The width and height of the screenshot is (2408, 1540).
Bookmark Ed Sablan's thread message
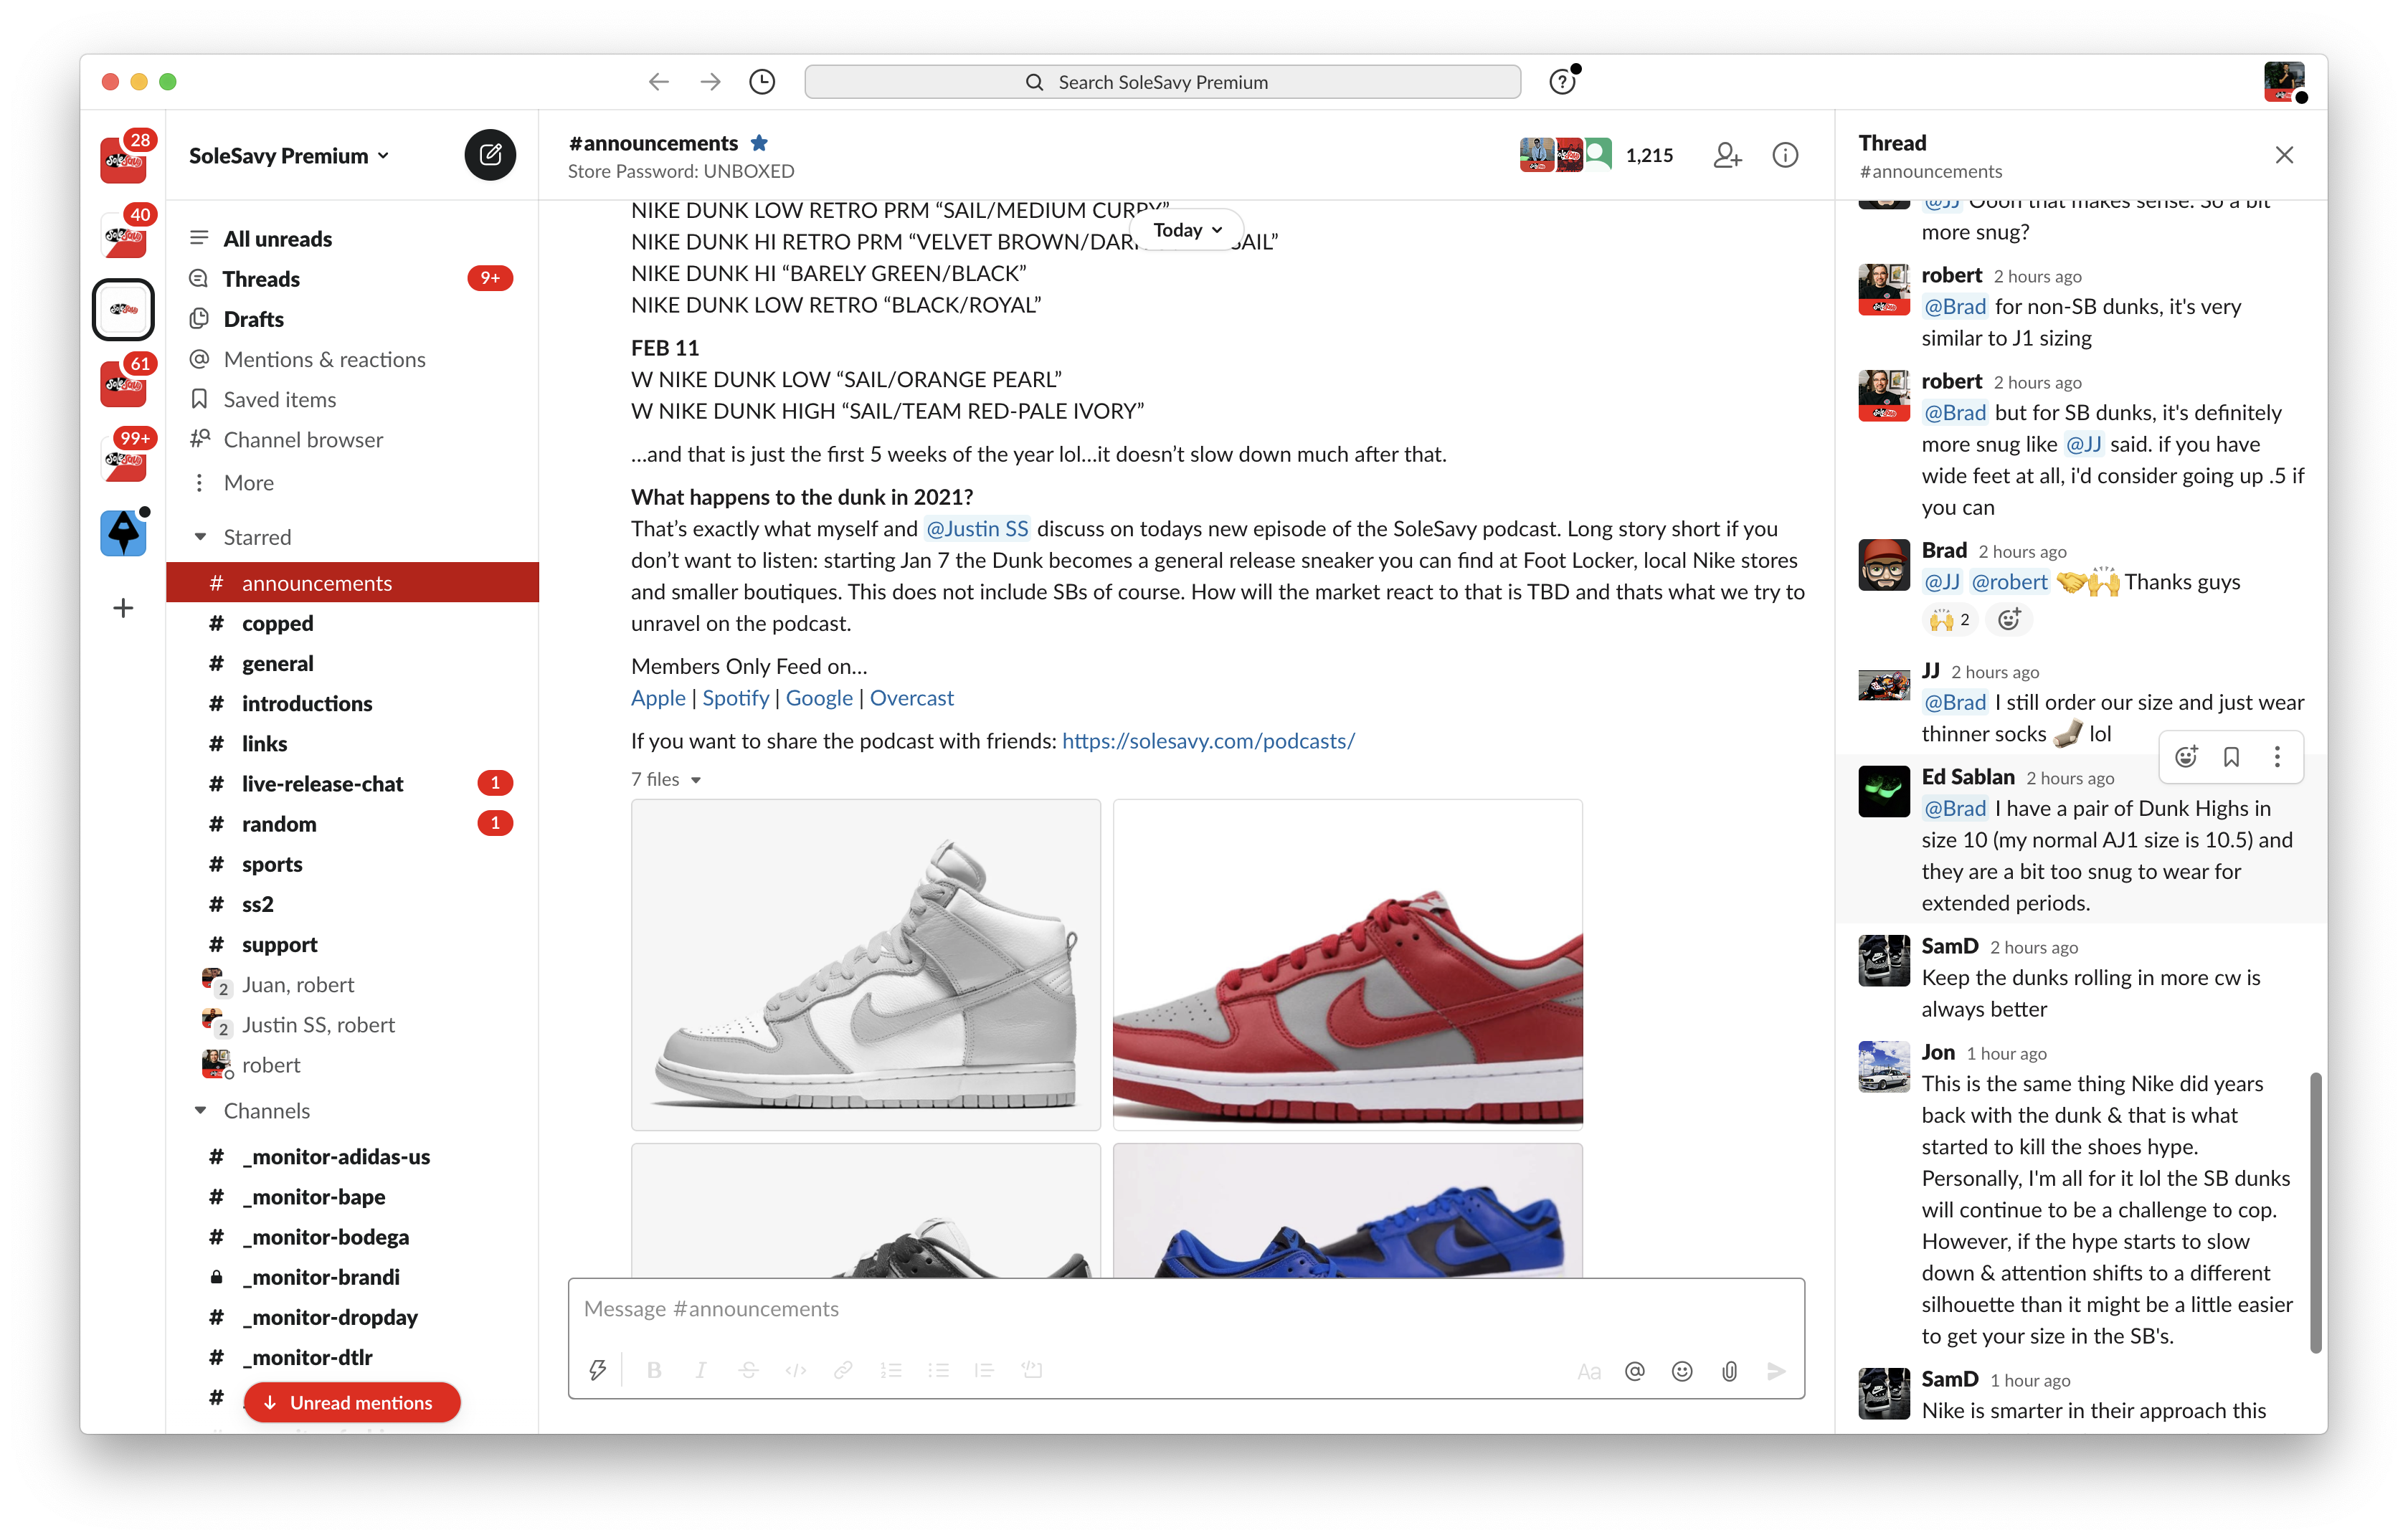(2231, 757)
